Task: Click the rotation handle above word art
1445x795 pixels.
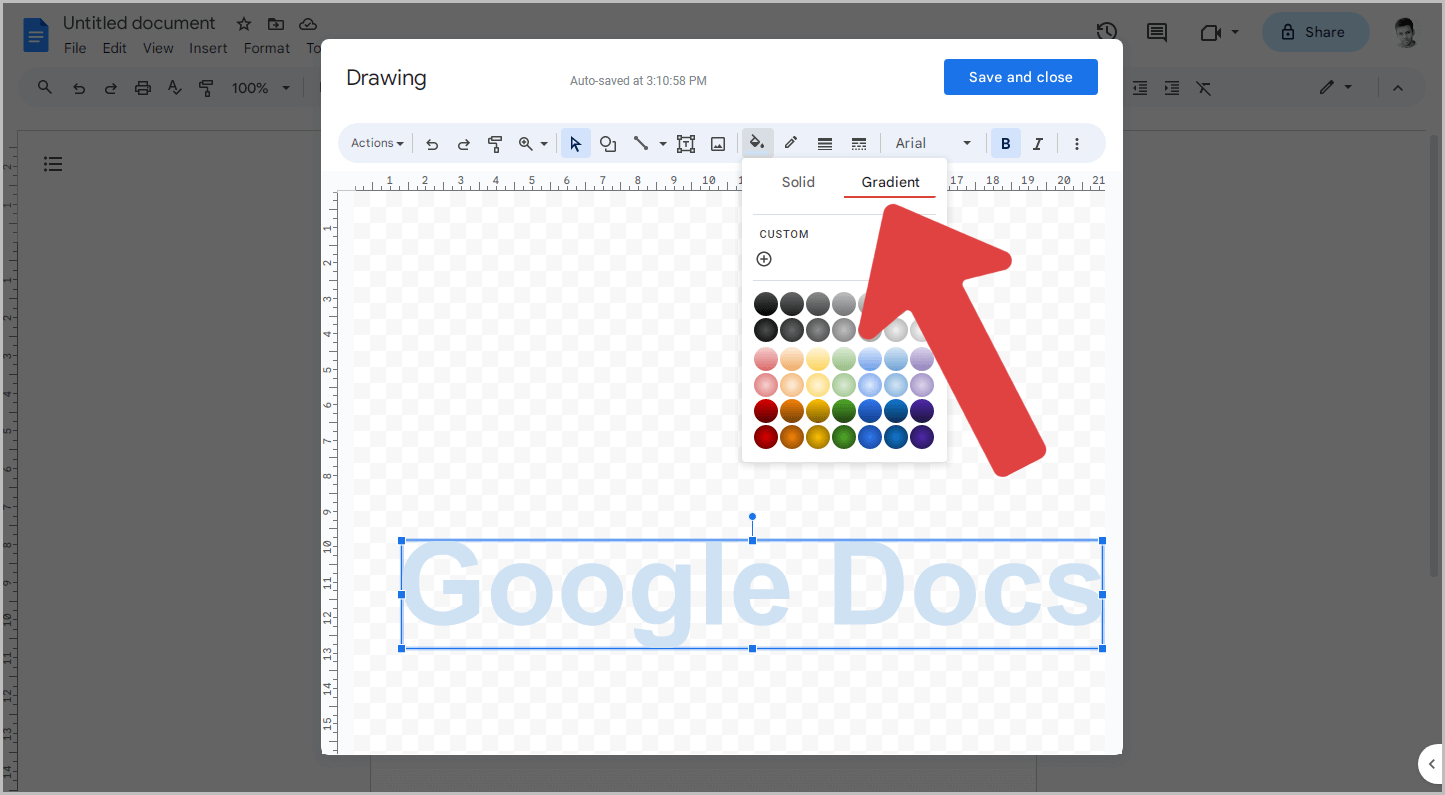Action: [752, 517]
